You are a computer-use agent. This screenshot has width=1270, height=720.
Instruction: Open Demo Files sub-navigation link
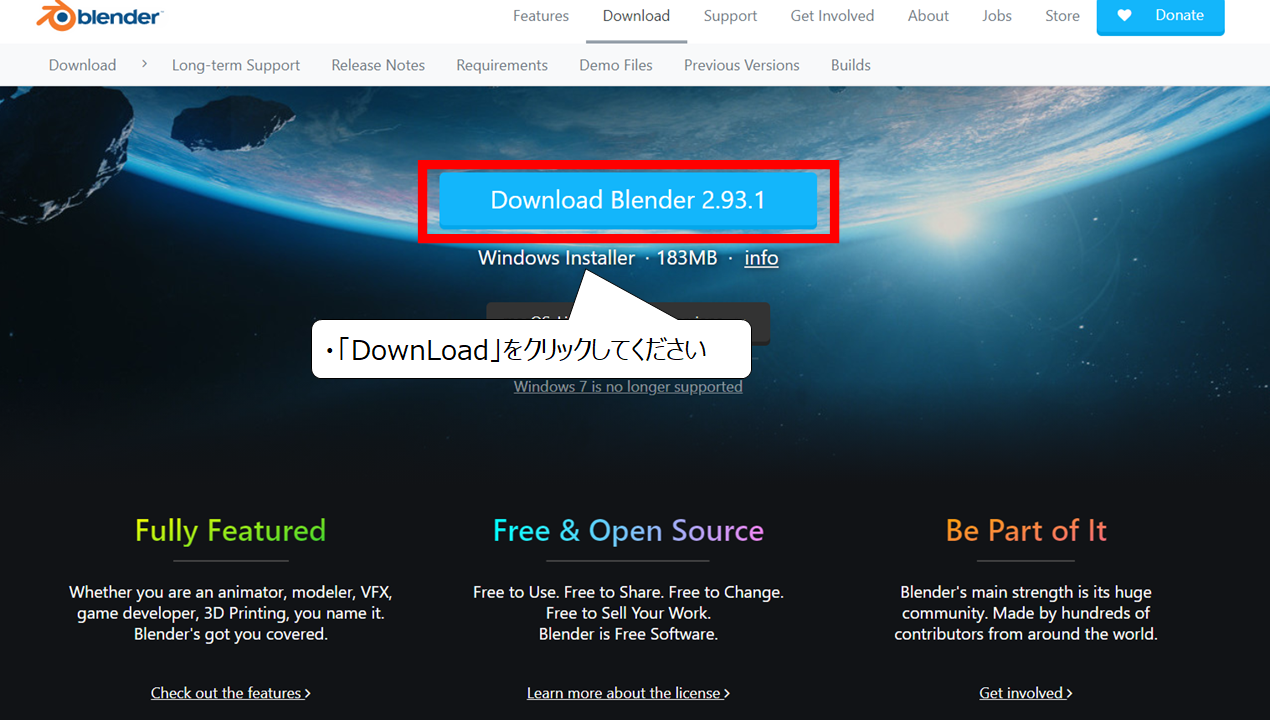coord(616,65)
